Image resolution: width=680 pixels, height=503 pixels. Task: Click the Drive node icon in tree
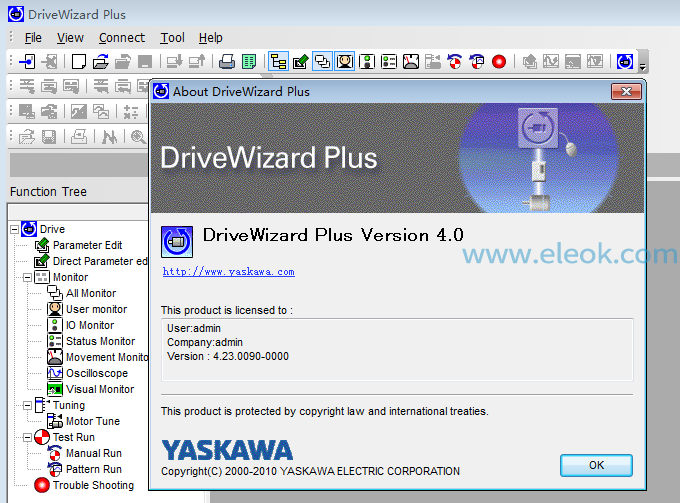click(x=29, y=229)
